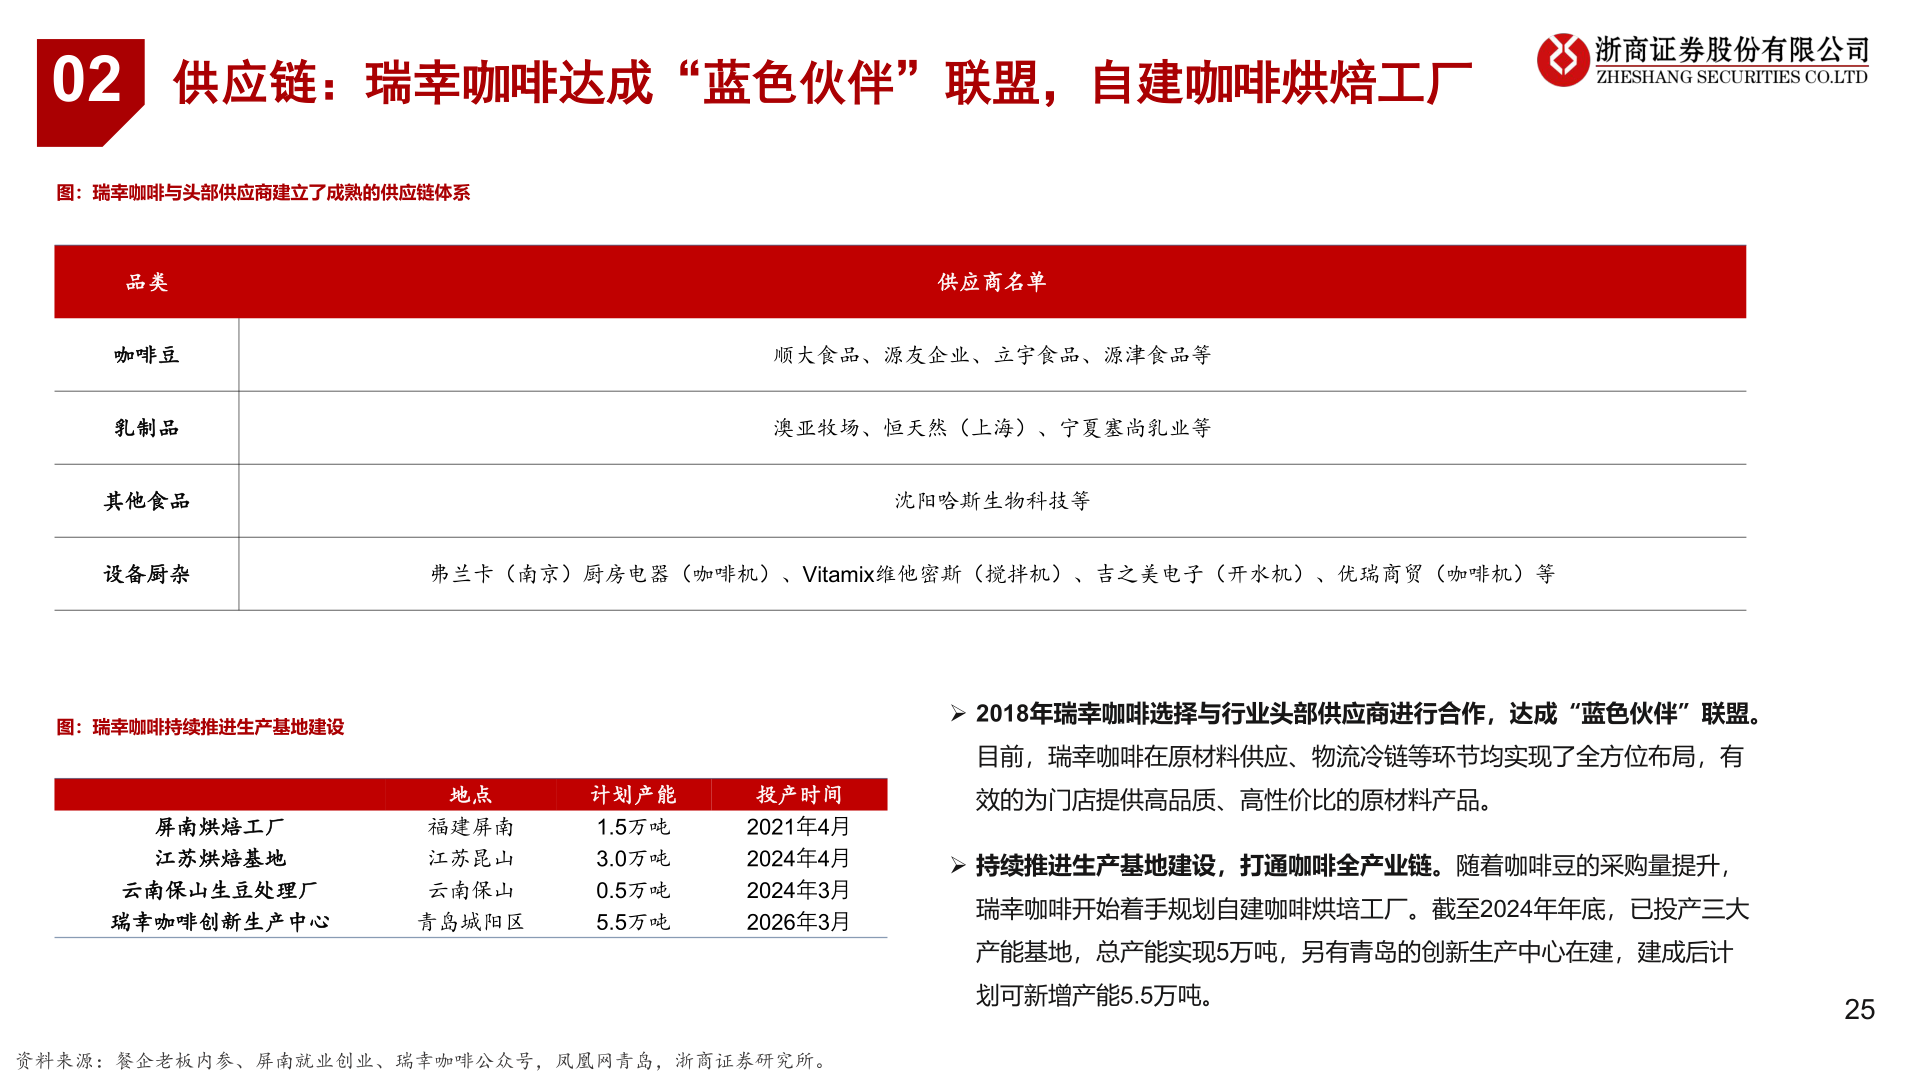Click the "地点" column header

click(471, 795)
